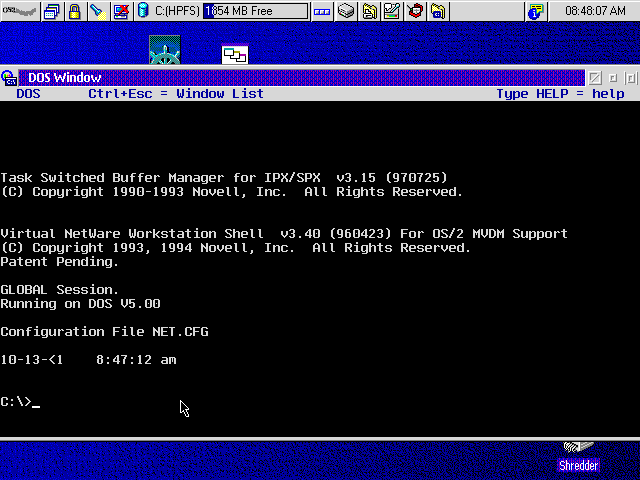Click the disk cylinder monitor icon
Image resolution: width=640 pixels, height=480 pixels.
point(143,10)
